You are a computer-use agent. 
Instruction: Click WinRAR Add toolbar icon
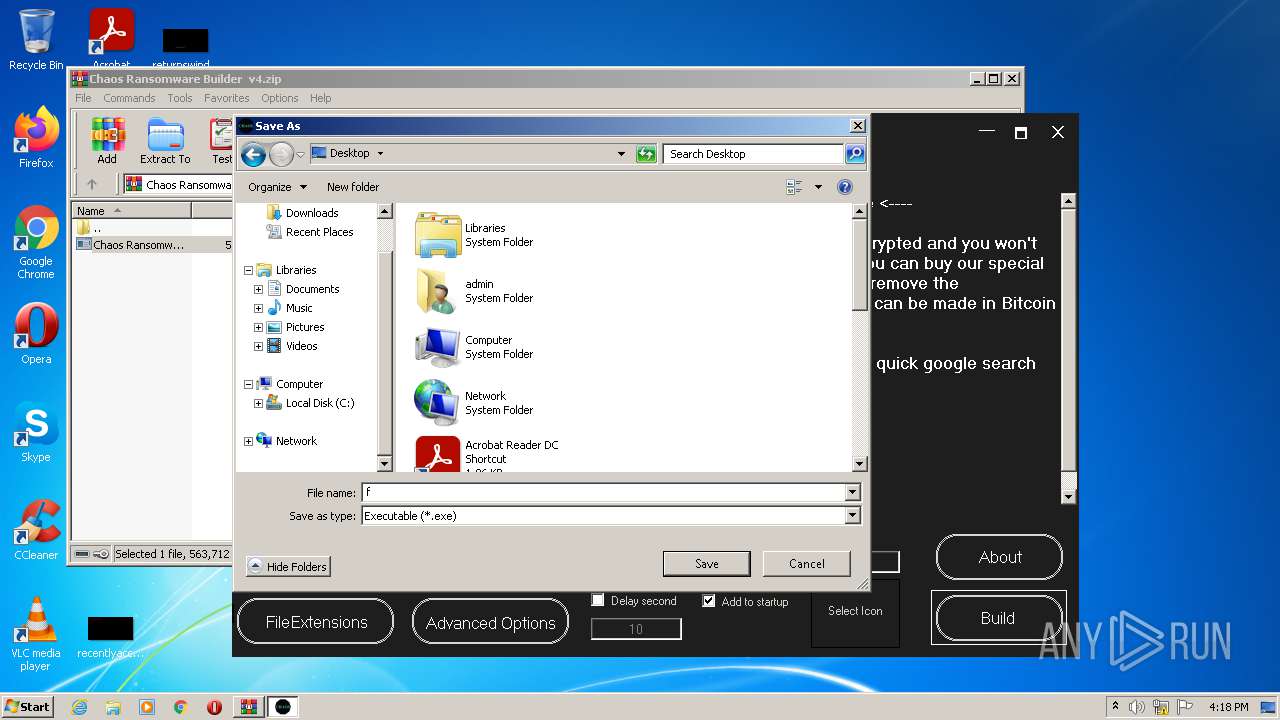point(107,141)
